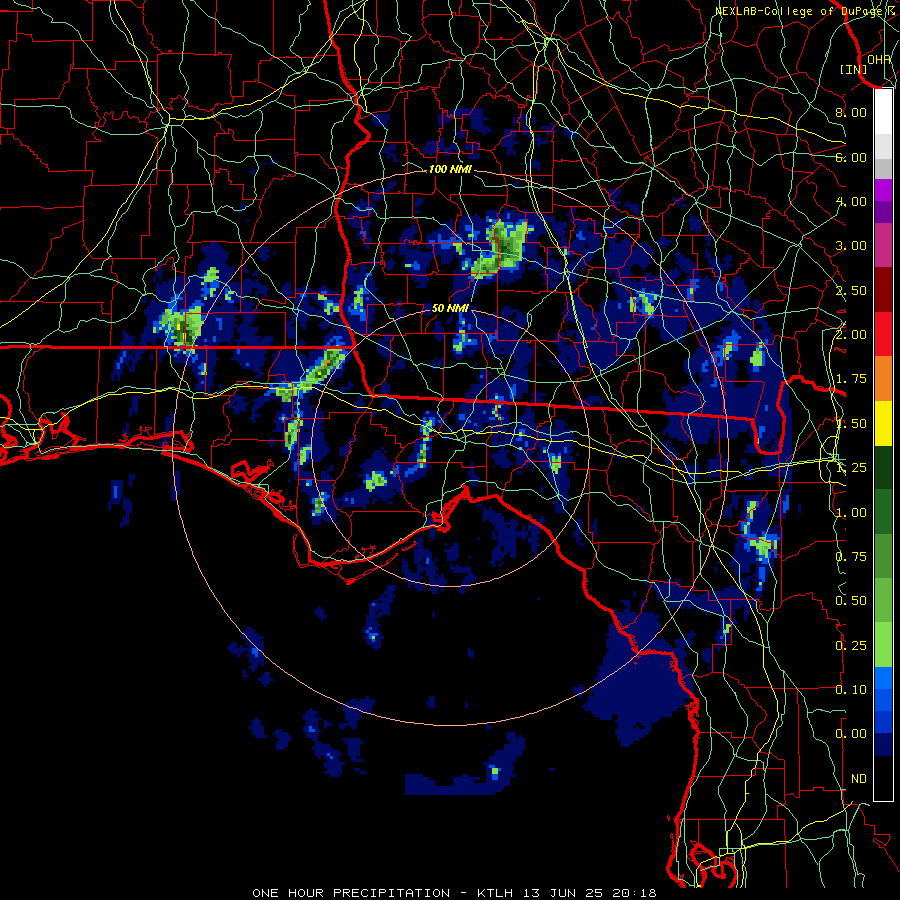
Task: Select the white swatch at the legend top
Action: [883, 112]
